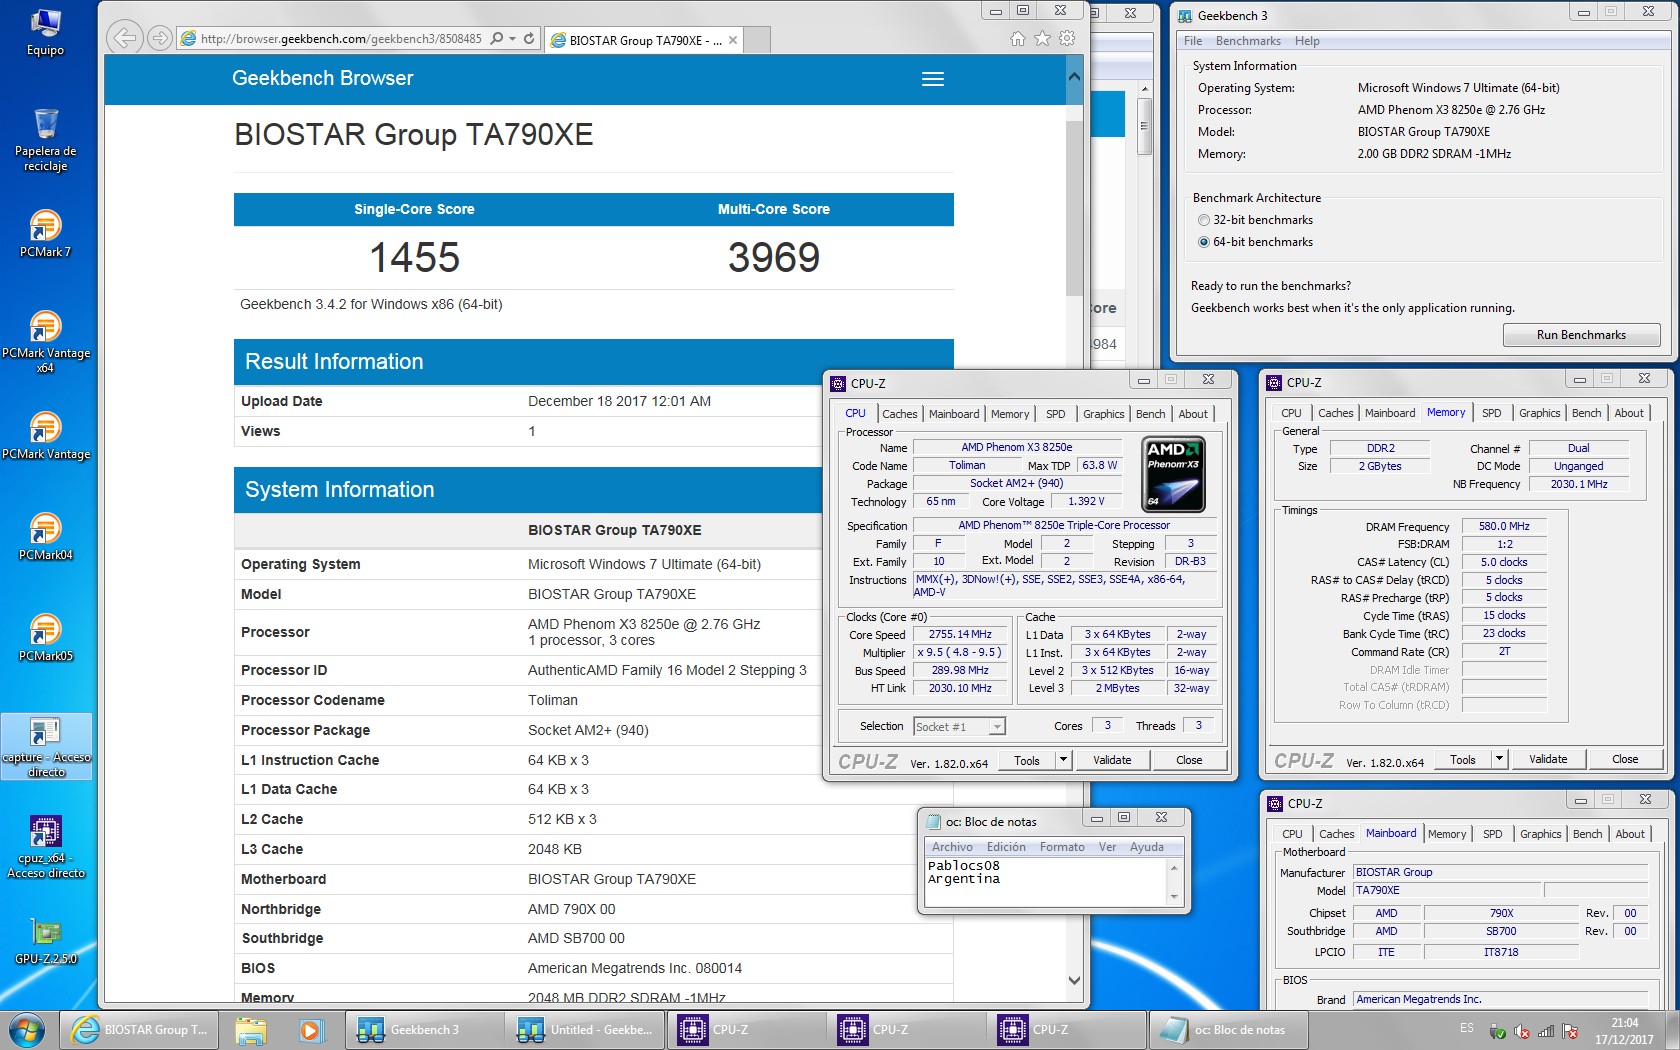Open Ver menu in Bloc de notas
The height and width of the screenshot is (1050, 1680).
pos(1107,847)
